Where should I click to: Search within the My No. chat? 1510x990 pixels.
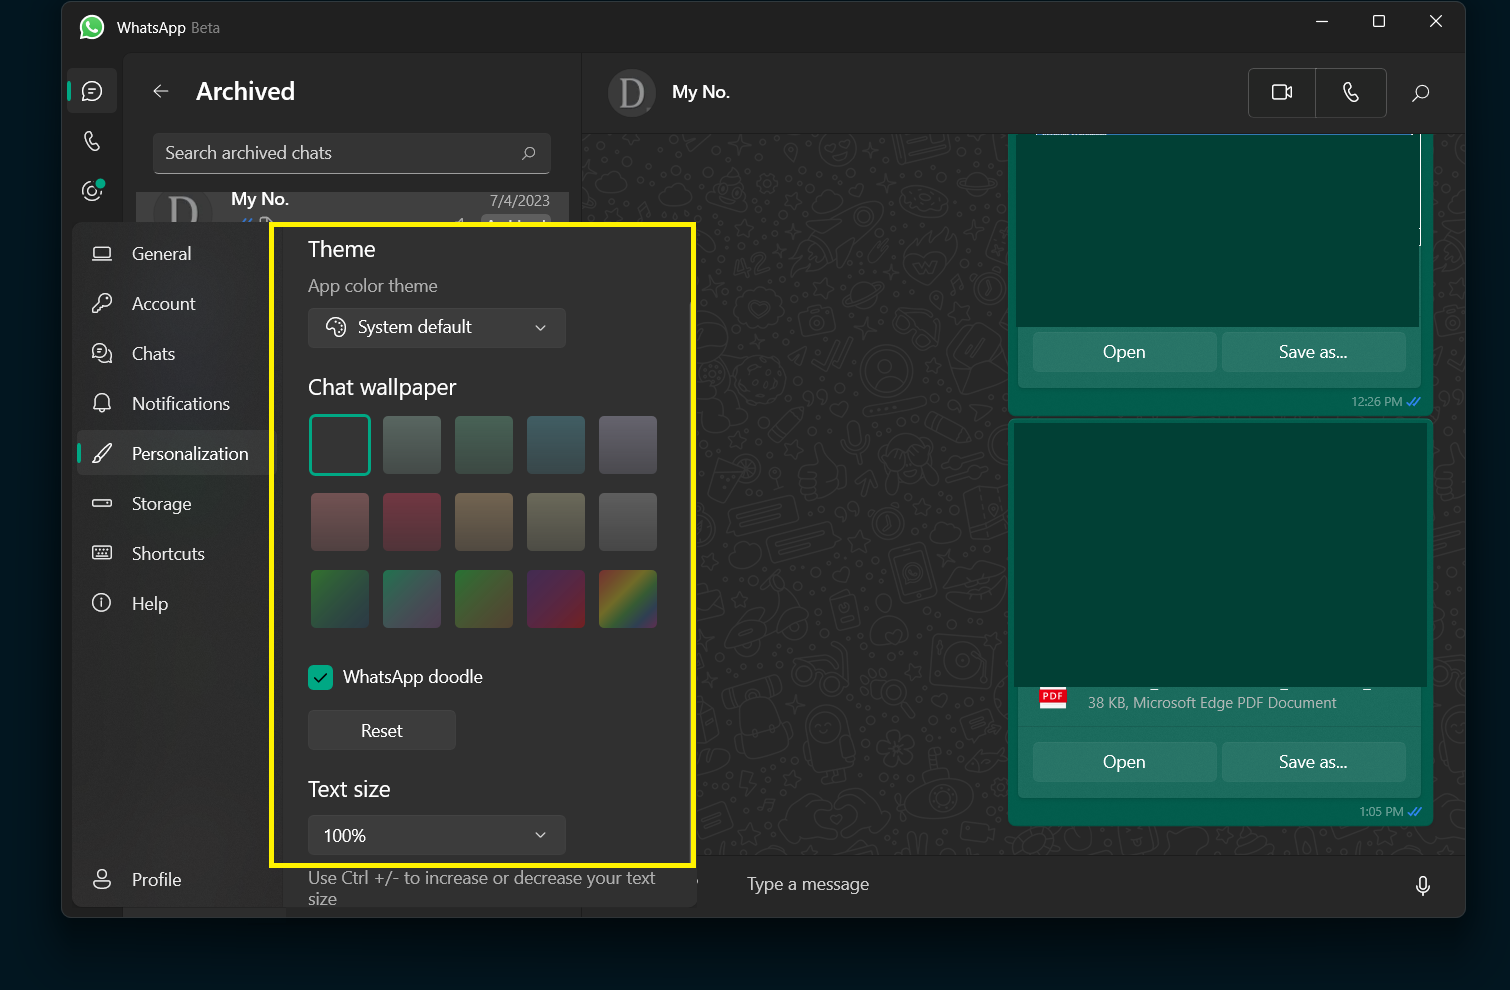tap(1420, 93)
